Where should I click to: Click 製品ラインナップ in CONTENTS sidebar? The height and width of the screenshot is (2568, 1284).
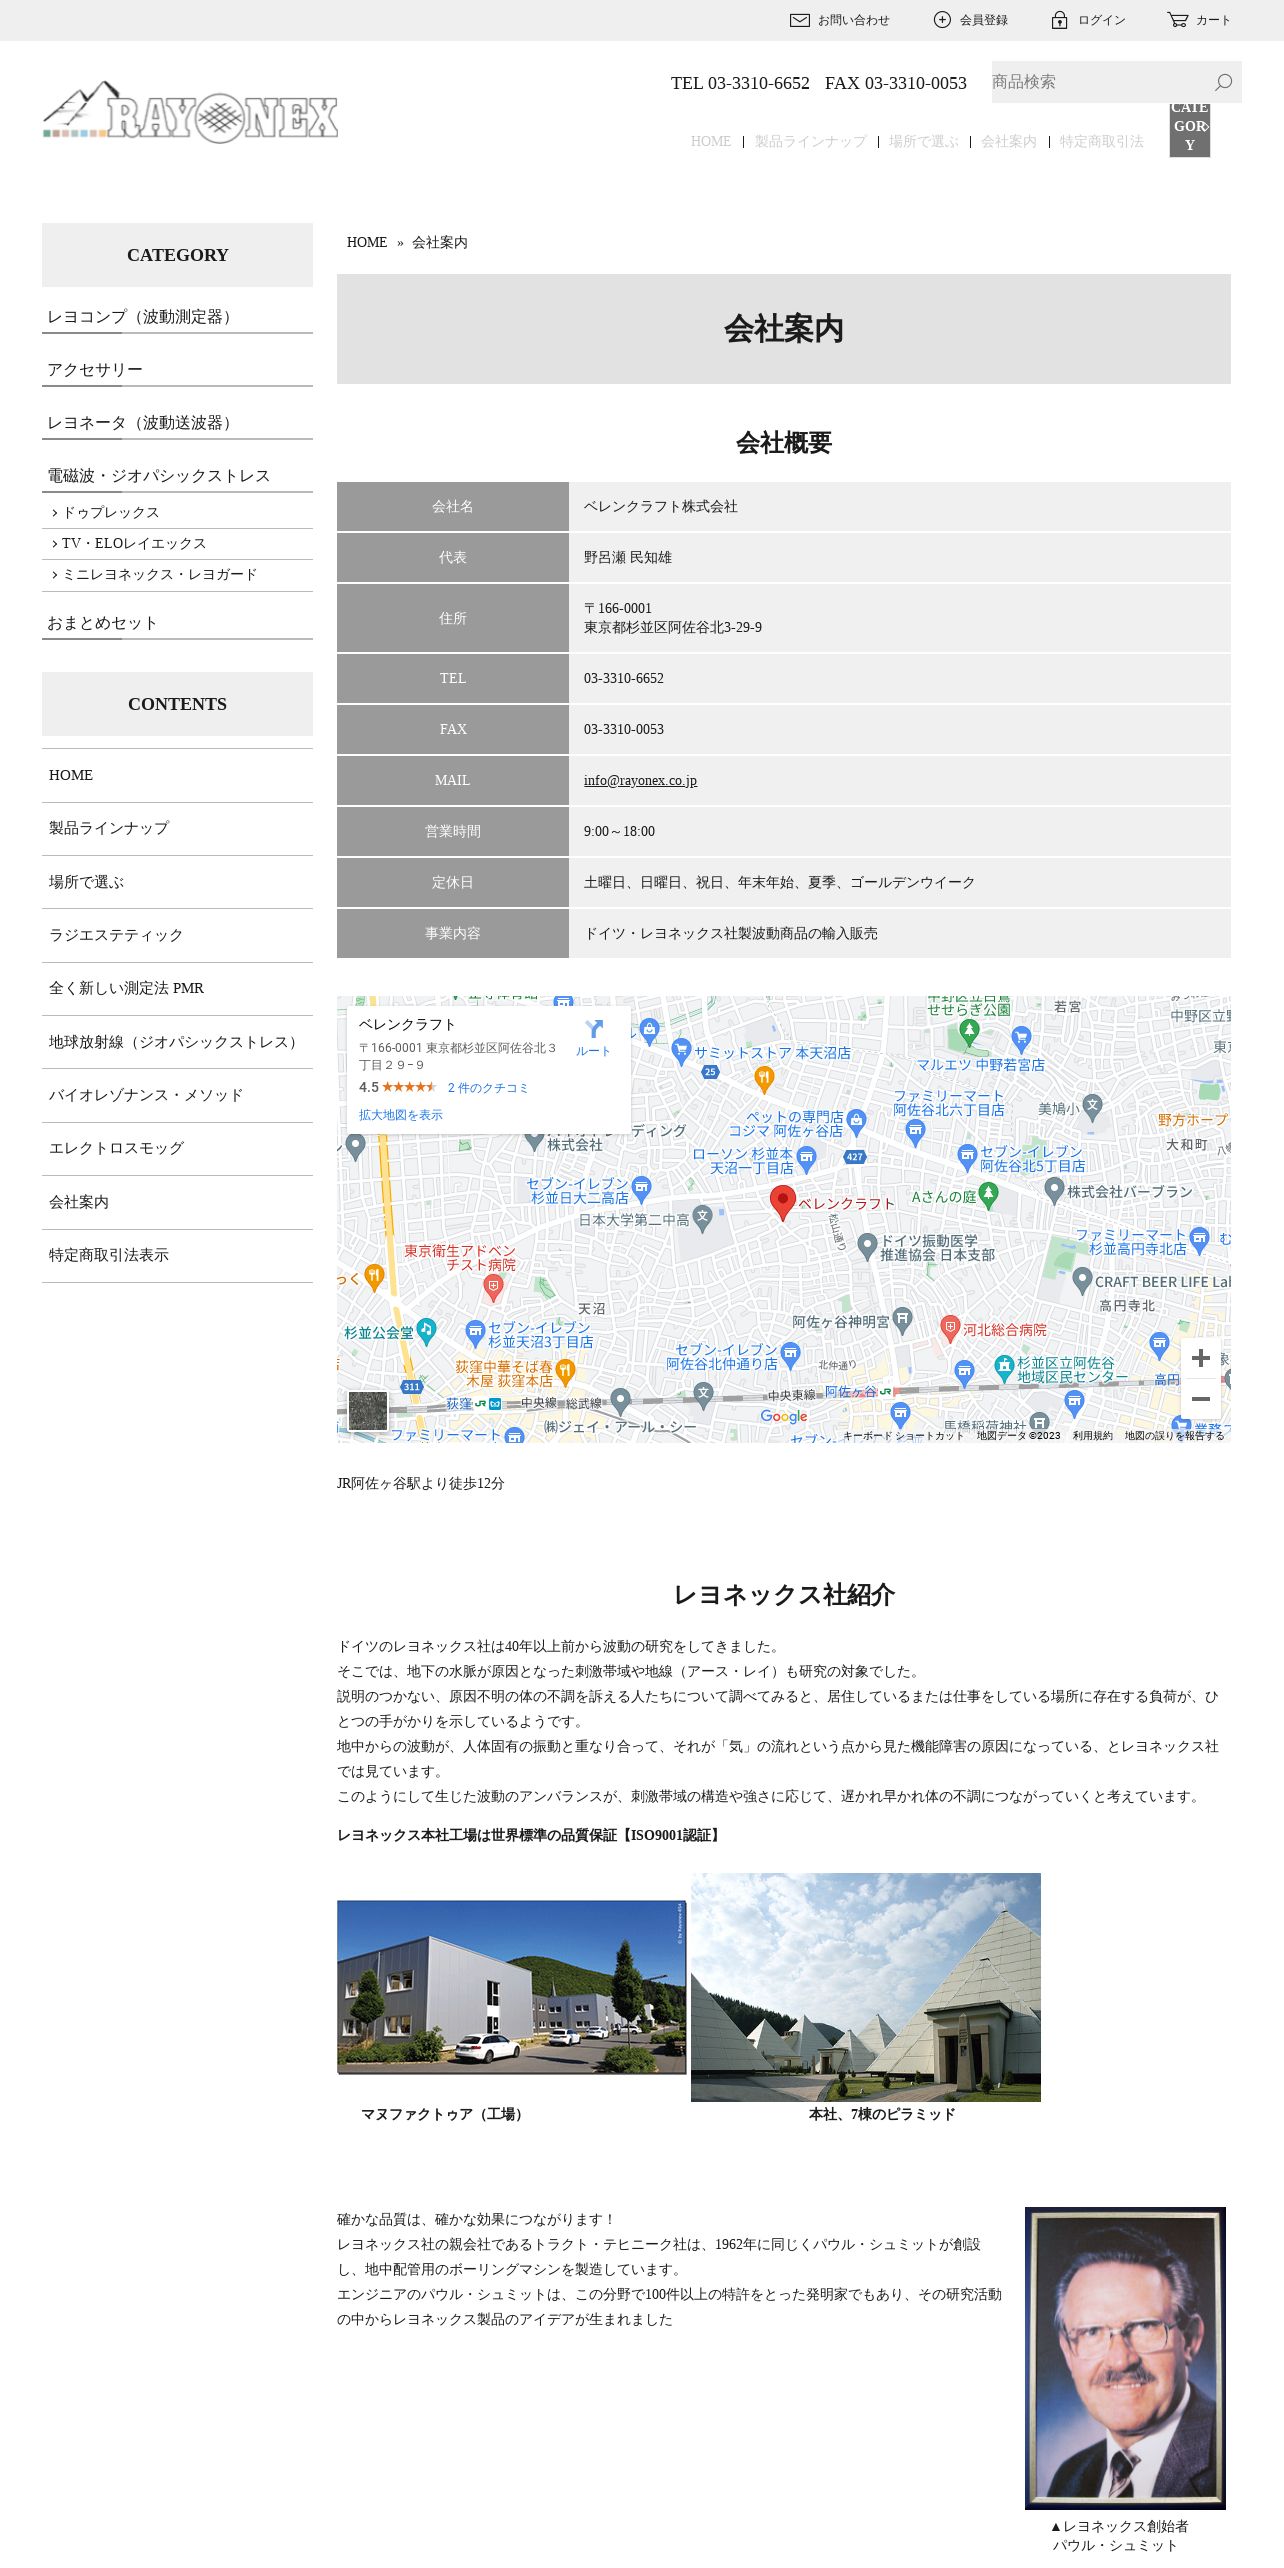pyautogui.click(x=177, y=828)
